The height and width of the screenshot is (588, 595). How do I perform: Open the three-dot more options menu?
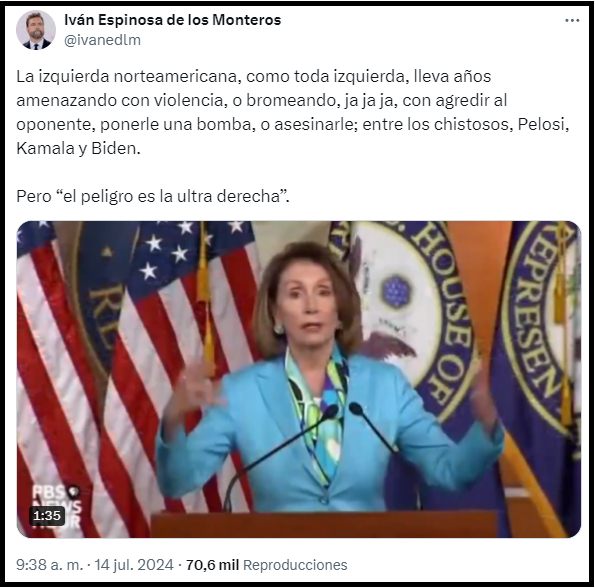pos(572,20)
